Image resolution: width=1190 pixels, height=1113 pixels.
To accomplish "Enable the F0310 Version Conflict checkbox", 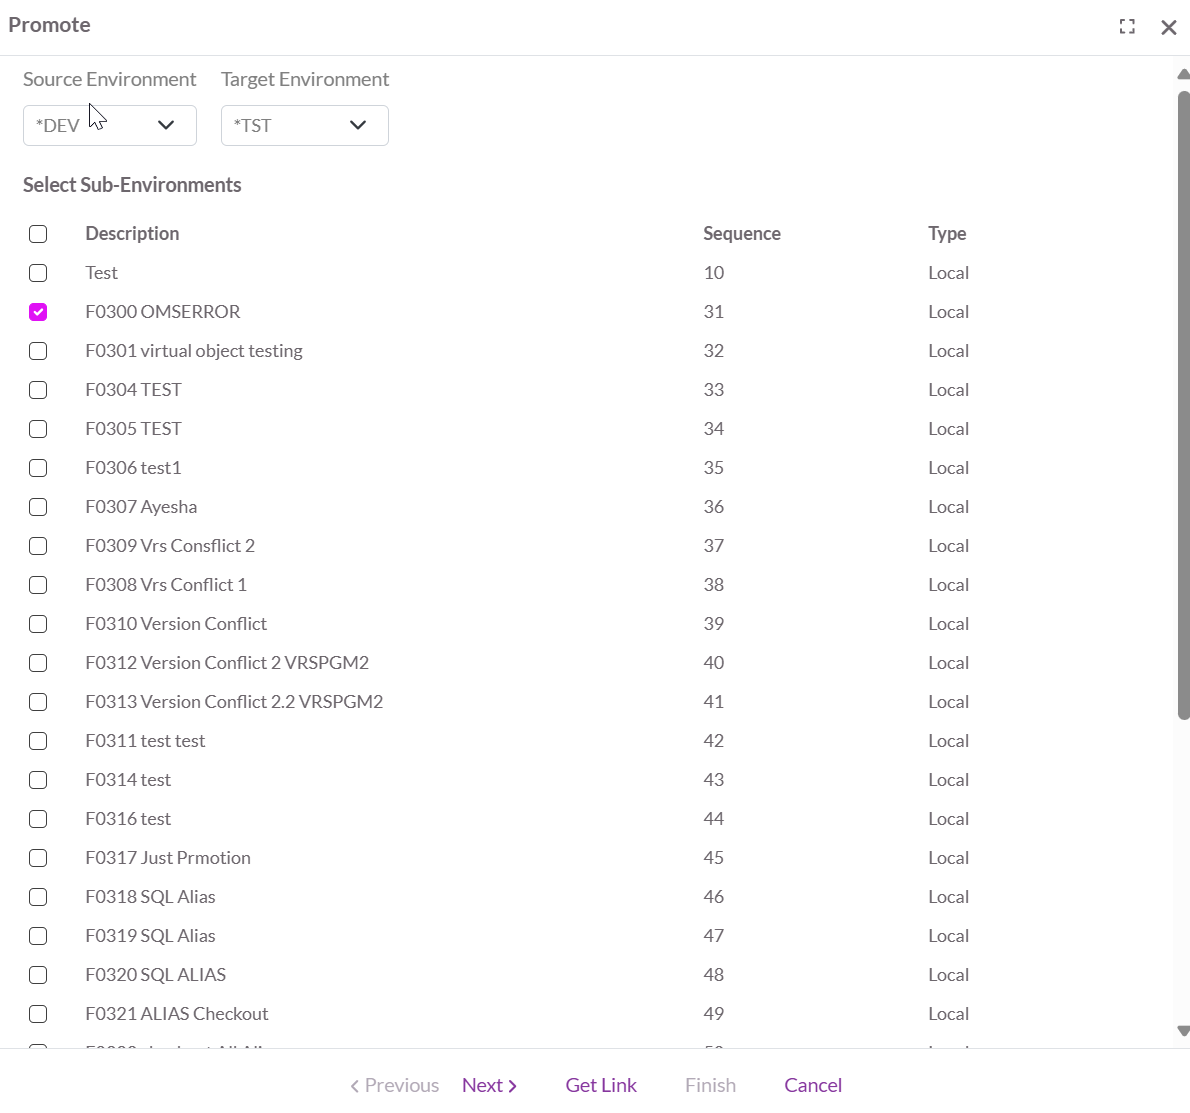I will point(38,624).
